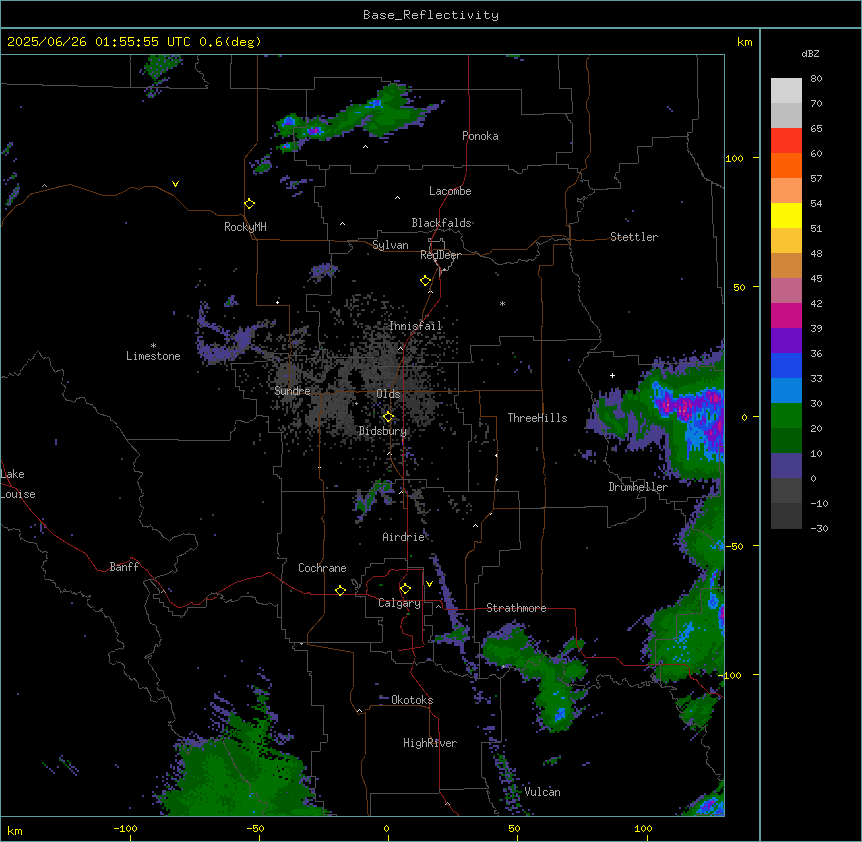
Task: Click the 0 label on the bottom axis
Action: [386, 828]
